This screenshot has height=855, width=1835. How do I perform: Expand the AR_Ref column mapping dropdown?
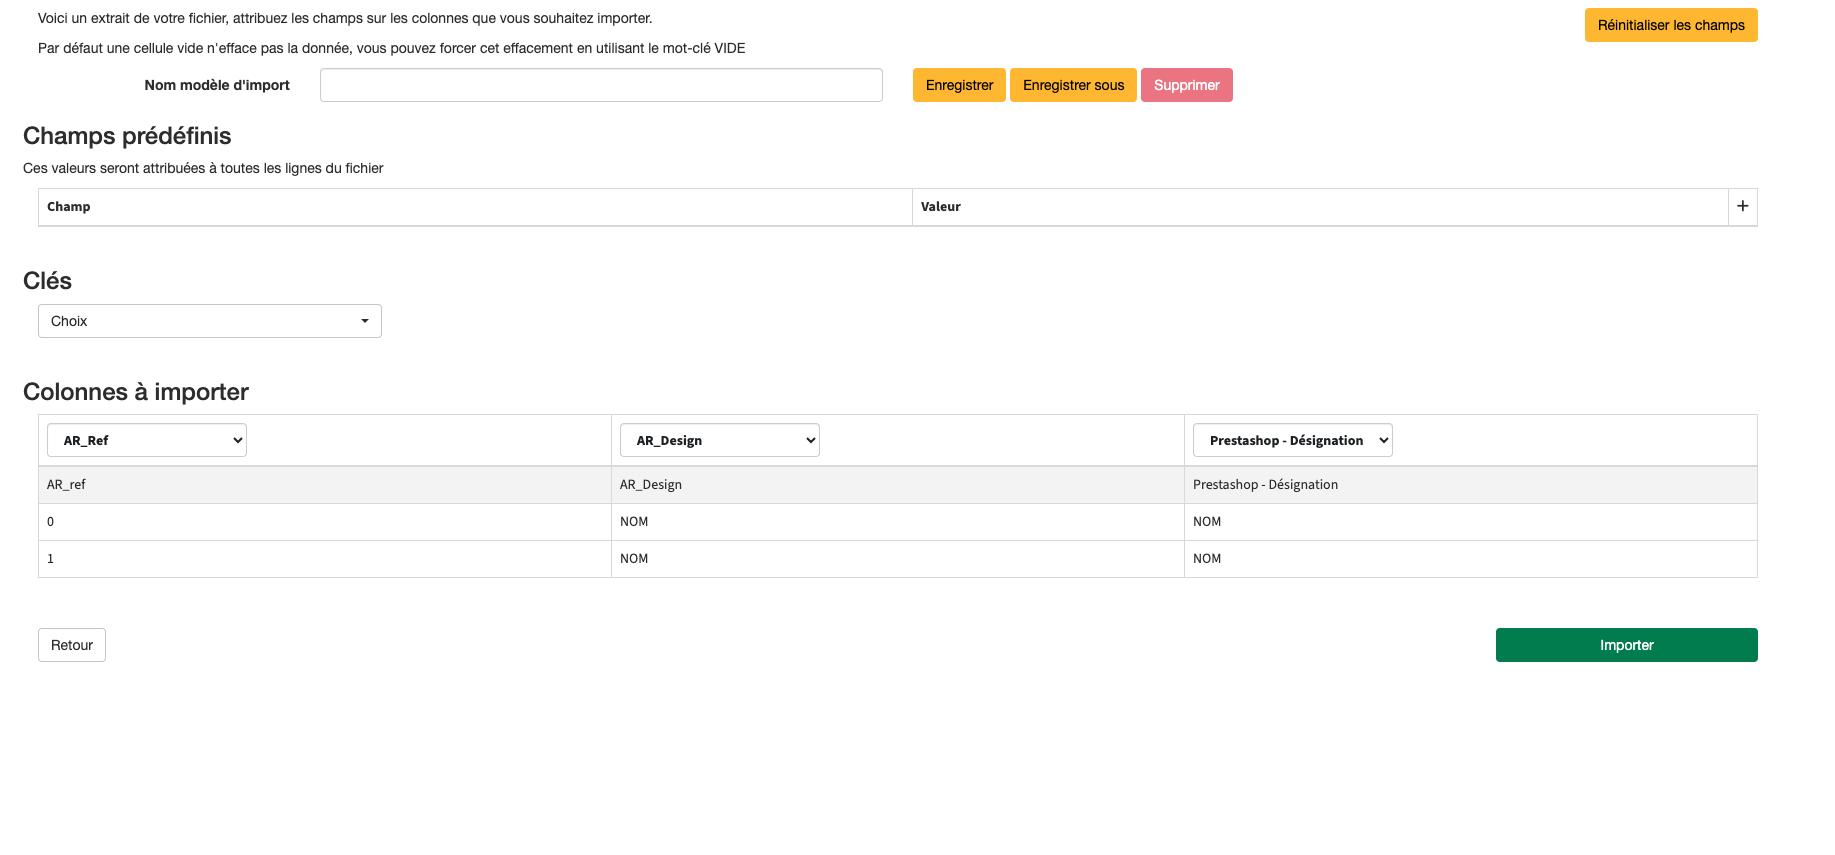(147, 440)
